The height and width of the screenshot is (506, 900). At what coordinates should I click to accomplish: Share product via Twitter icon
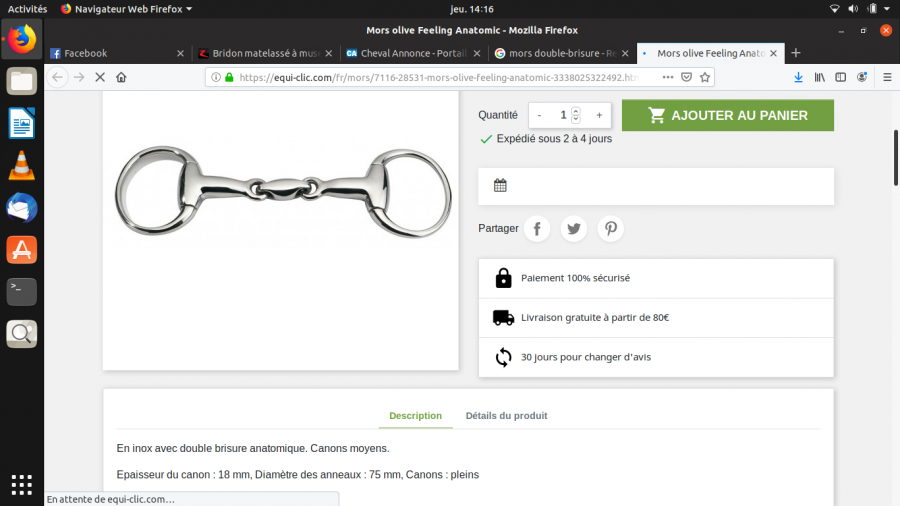(x=573, y=229)
